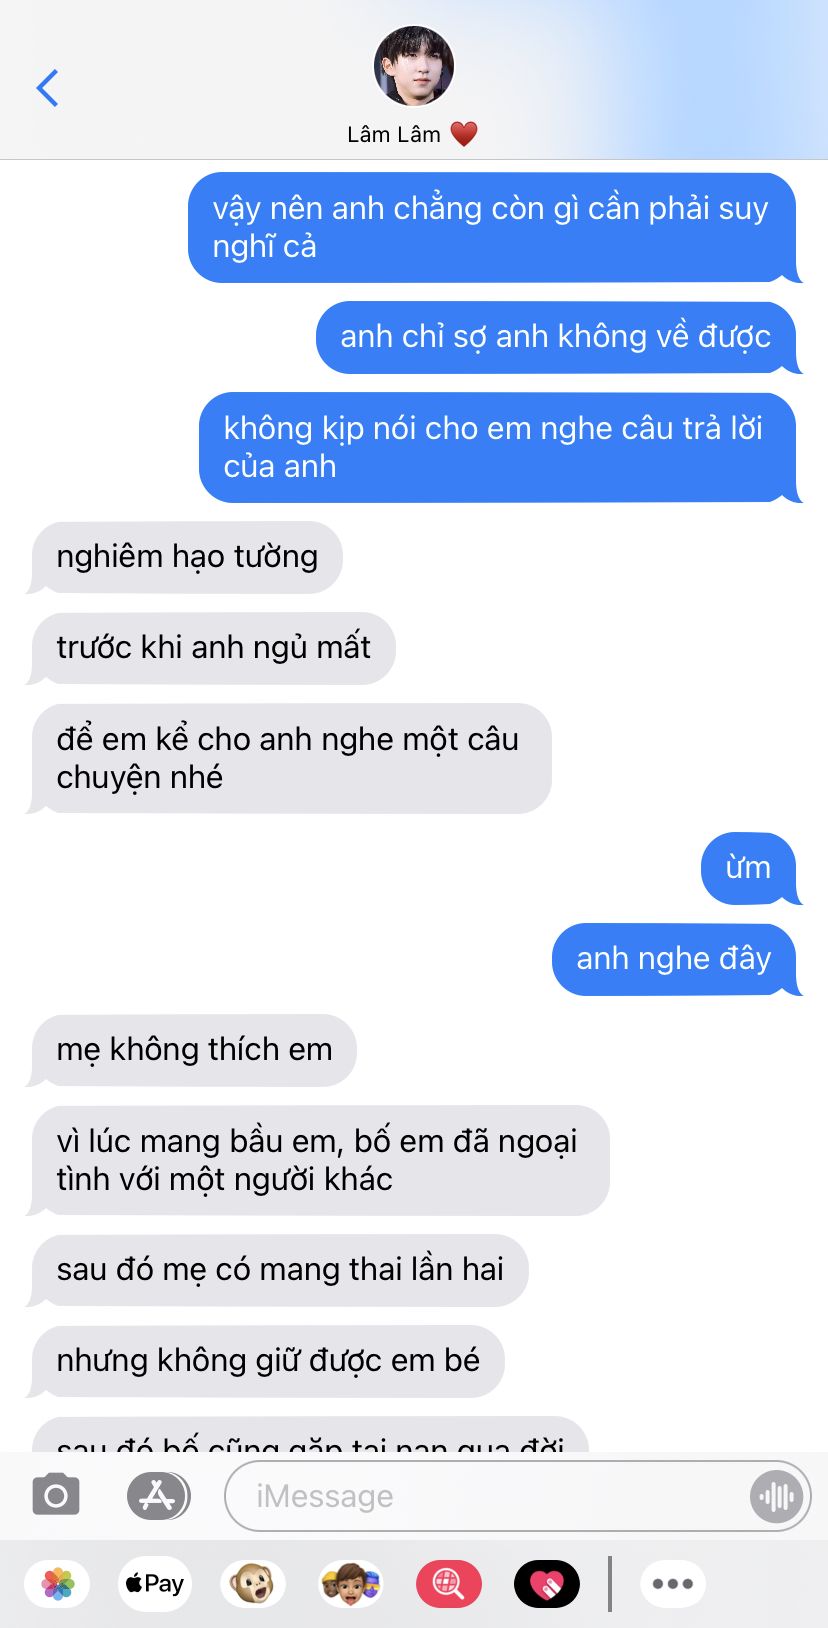This screenshot has height=1628, width=828.
Task: Open contact avatar photo at top
Action: point(414,66)
